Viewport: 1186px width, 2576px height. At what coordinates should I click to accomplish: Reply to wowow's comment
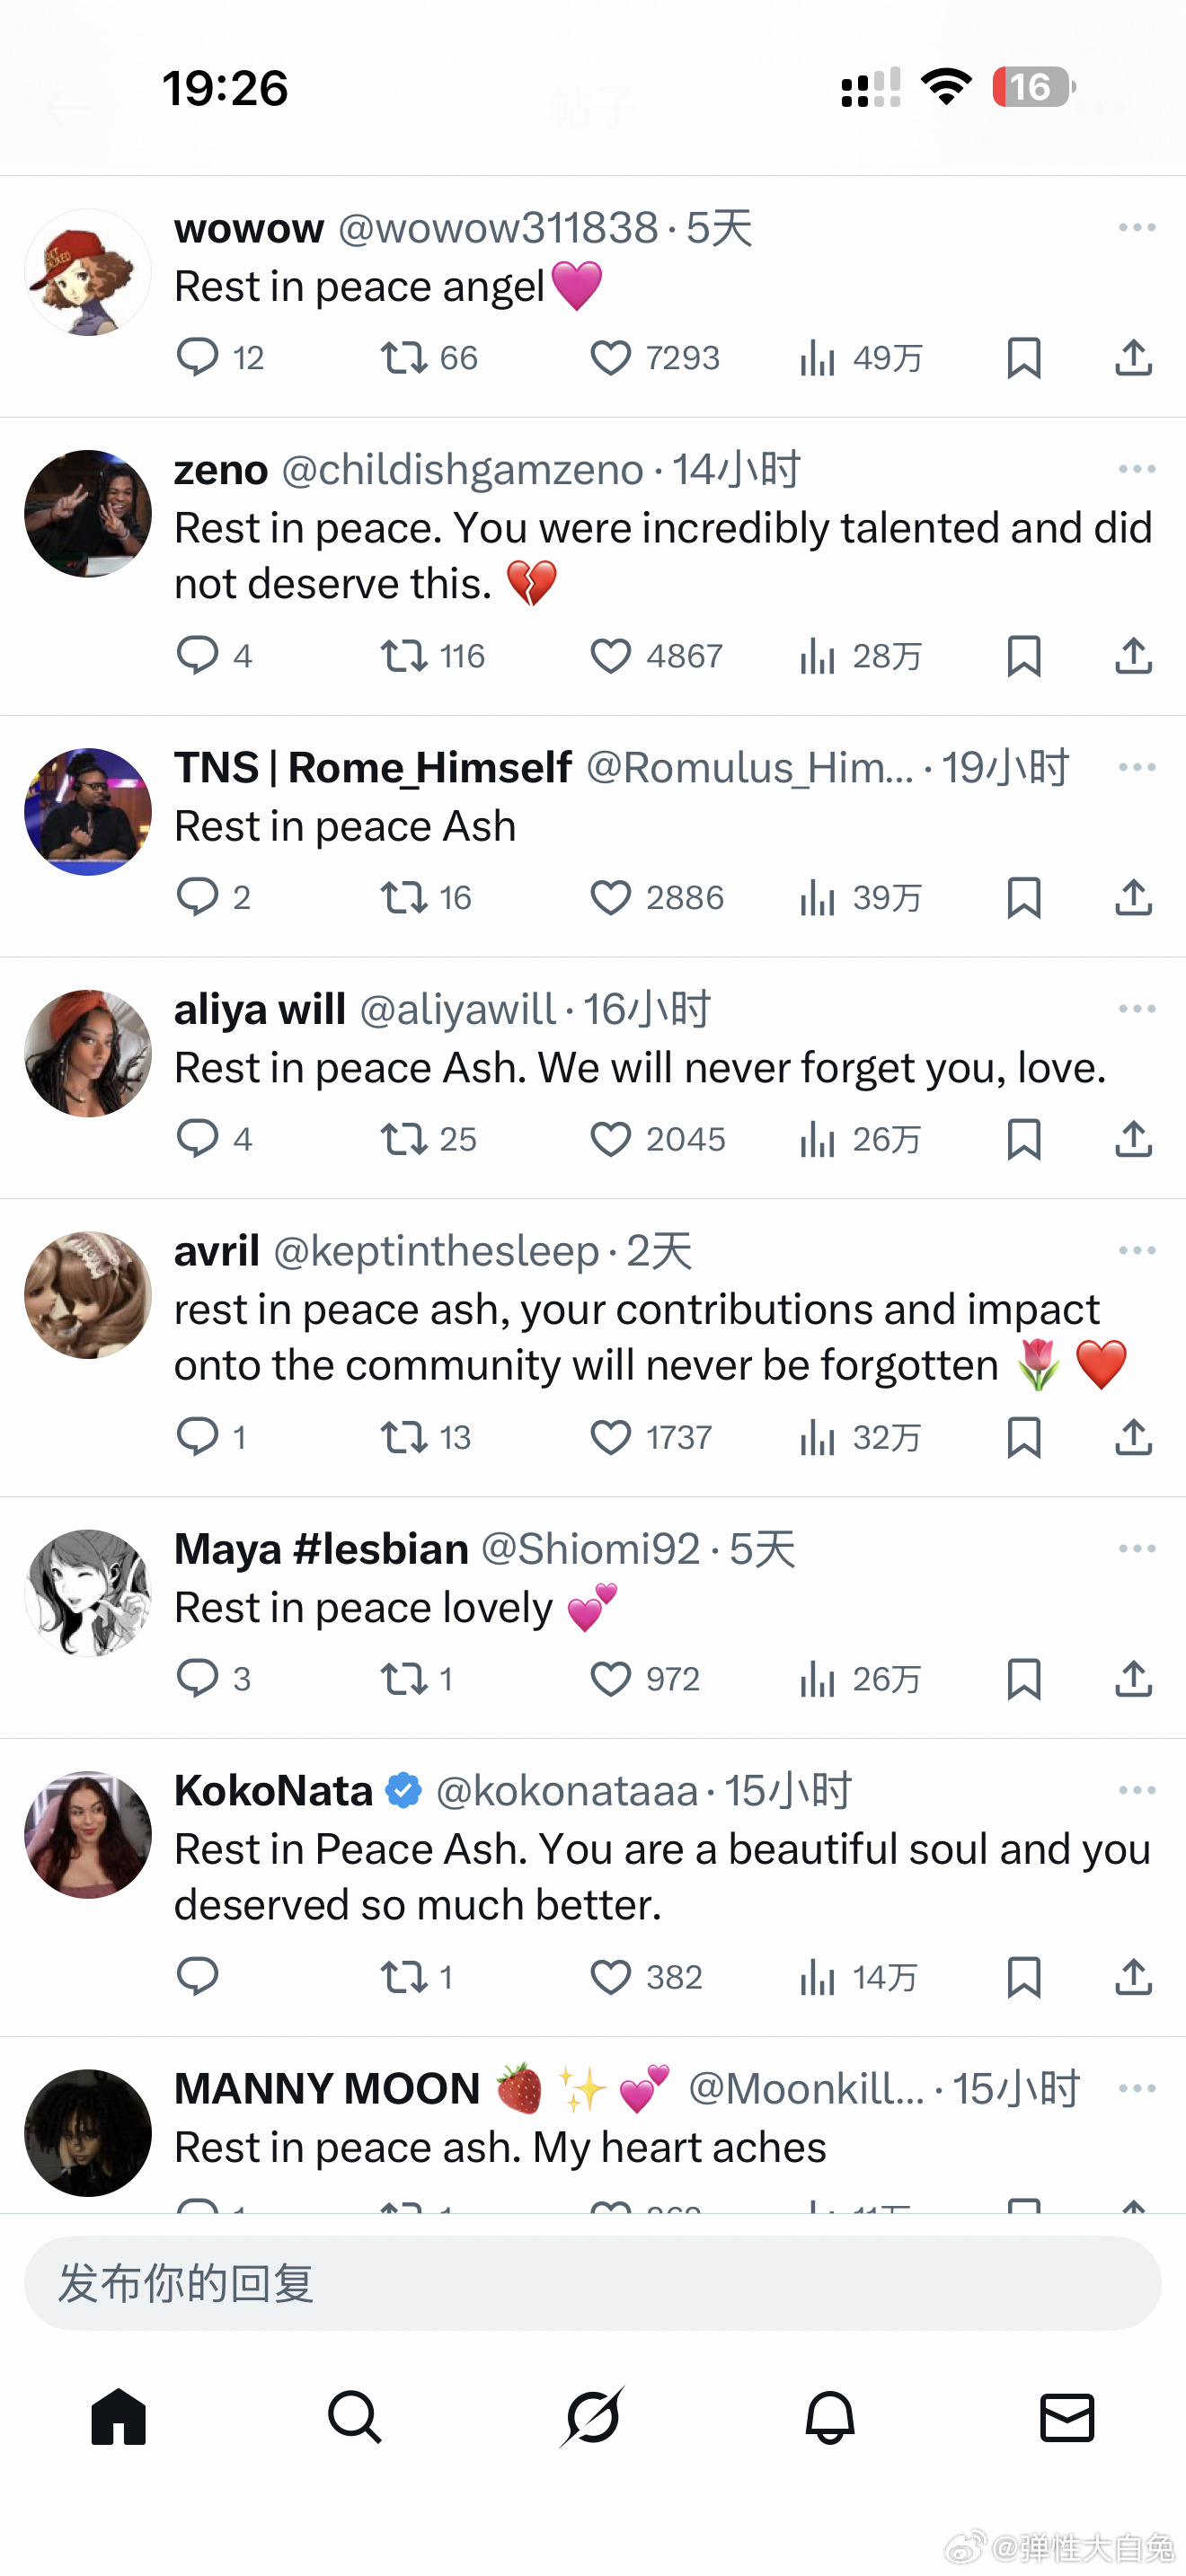pyautogui.click(x=197, y=358)
